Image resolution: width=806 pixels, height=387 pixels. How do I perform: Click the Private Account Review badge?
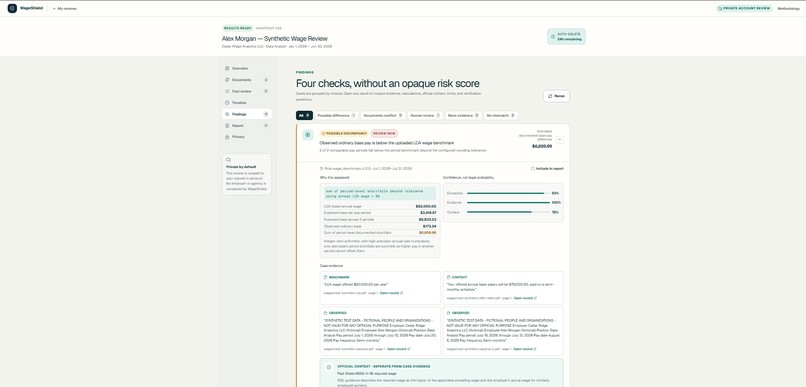pos(744,8)
